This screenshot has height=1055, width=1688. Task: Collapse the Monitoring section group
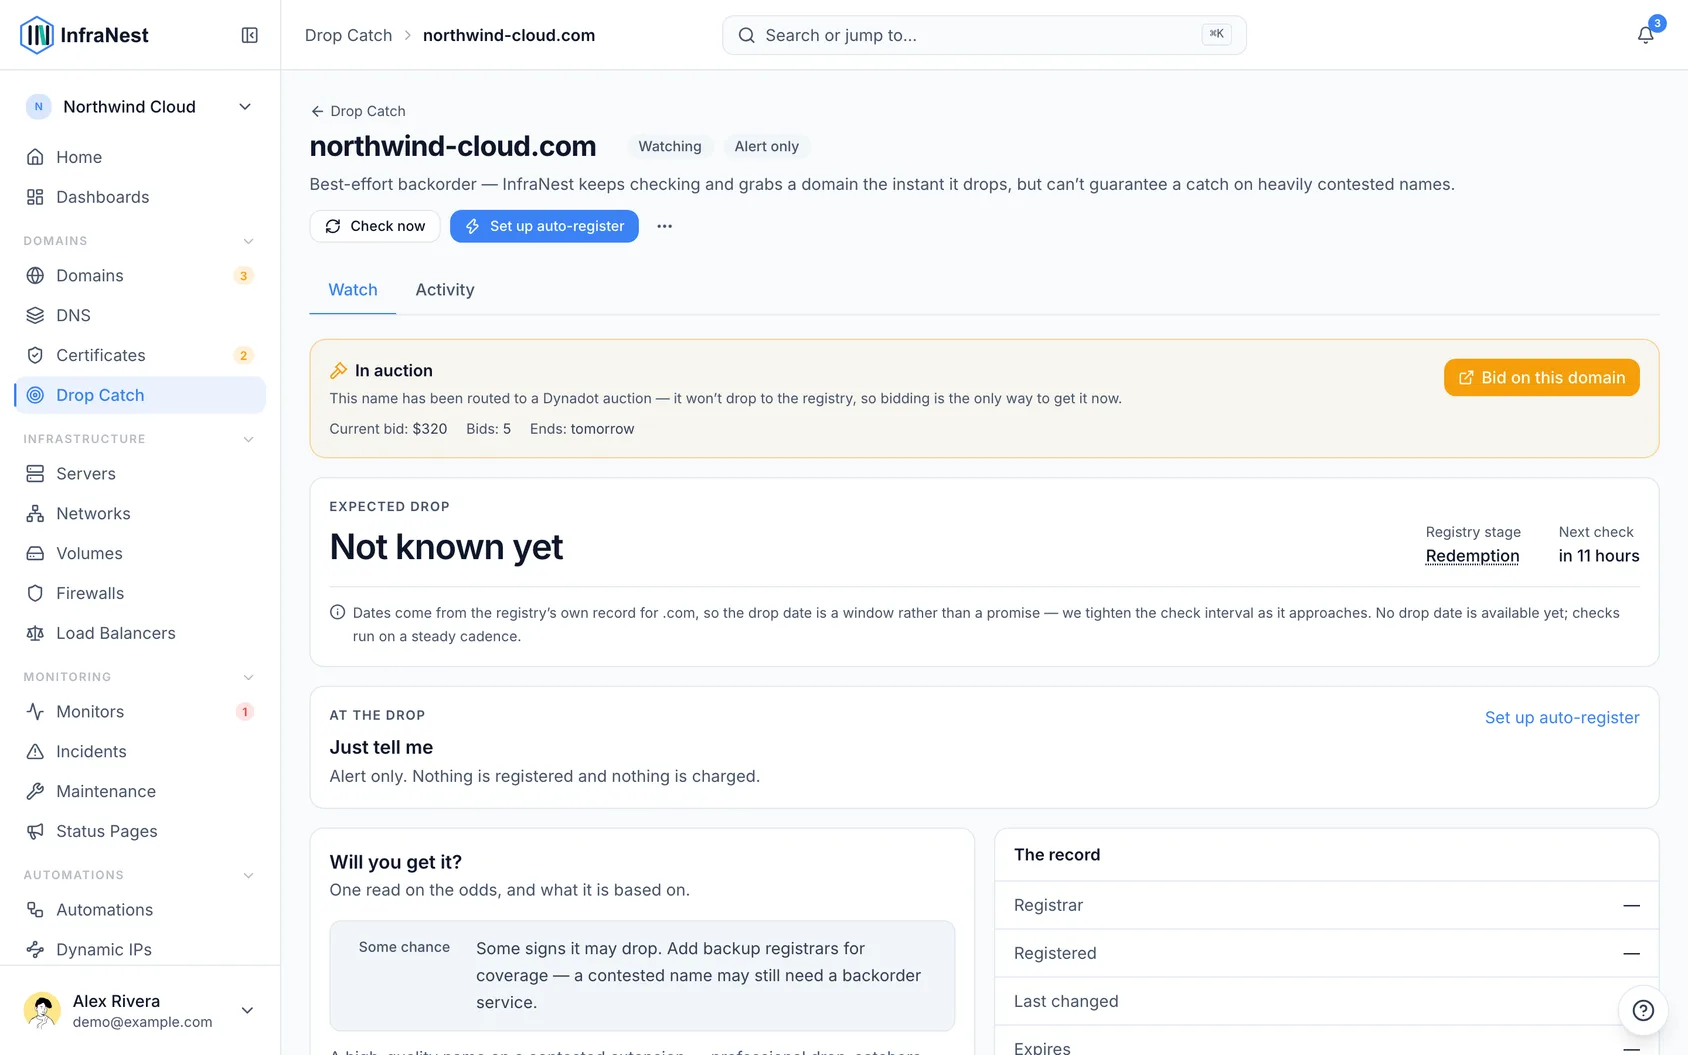248,677
